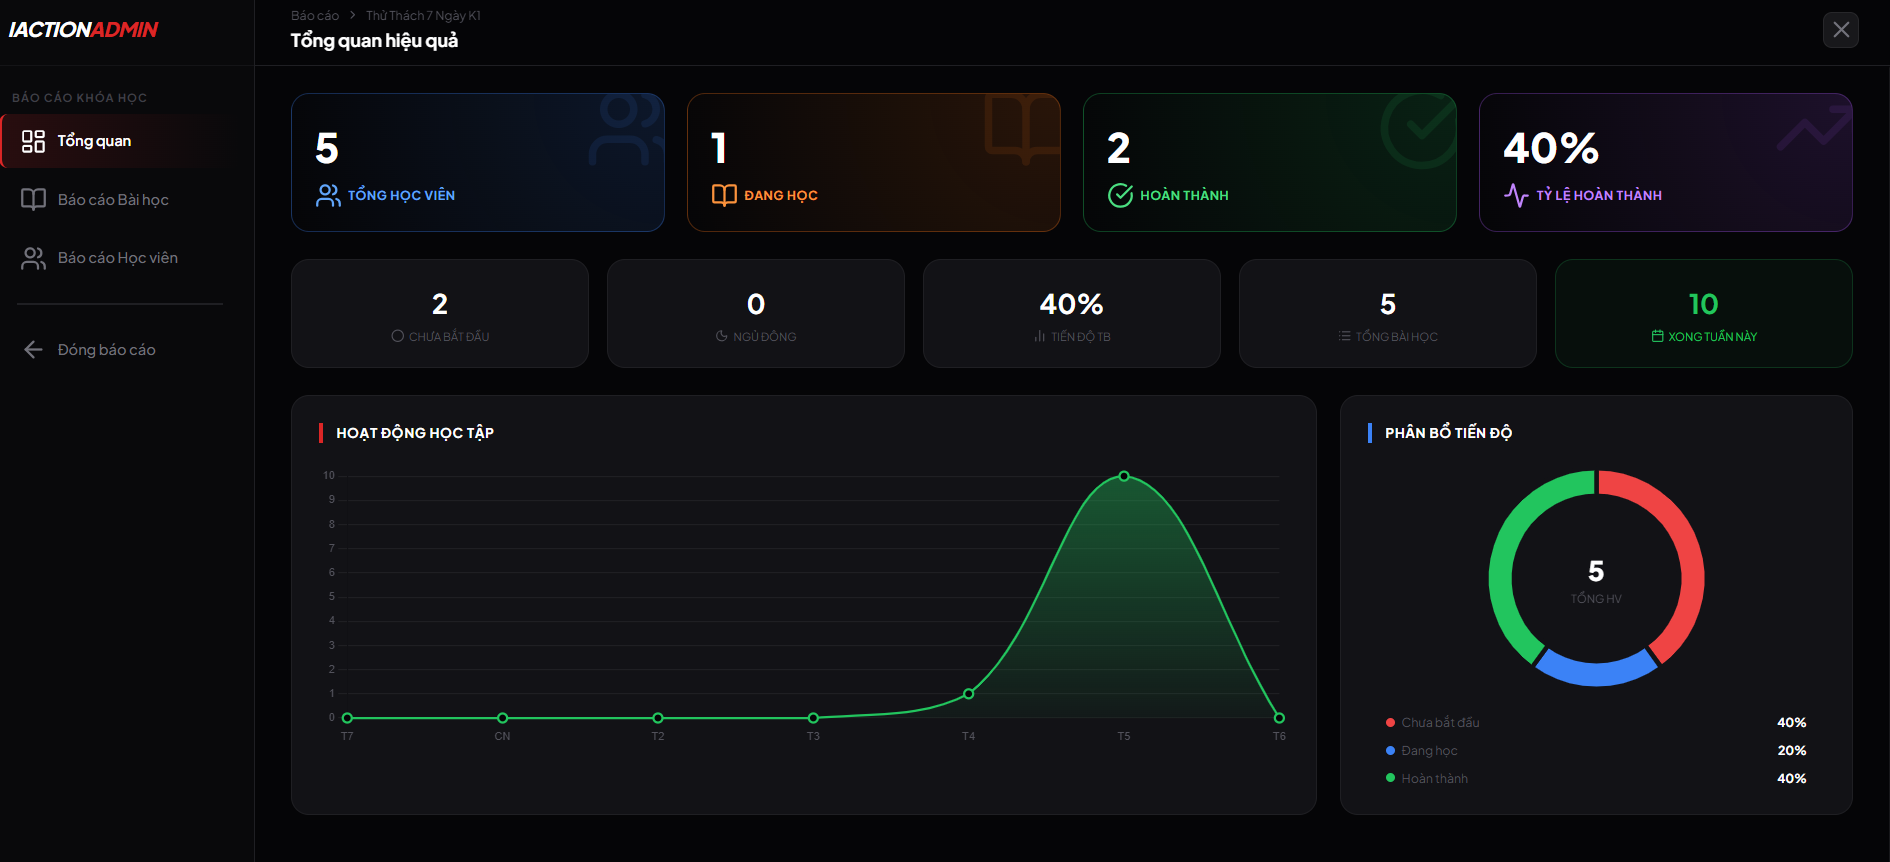Click the red Chưa bắt đầu legend dot
1890x862 pixels.
(x=1390, y=722)
